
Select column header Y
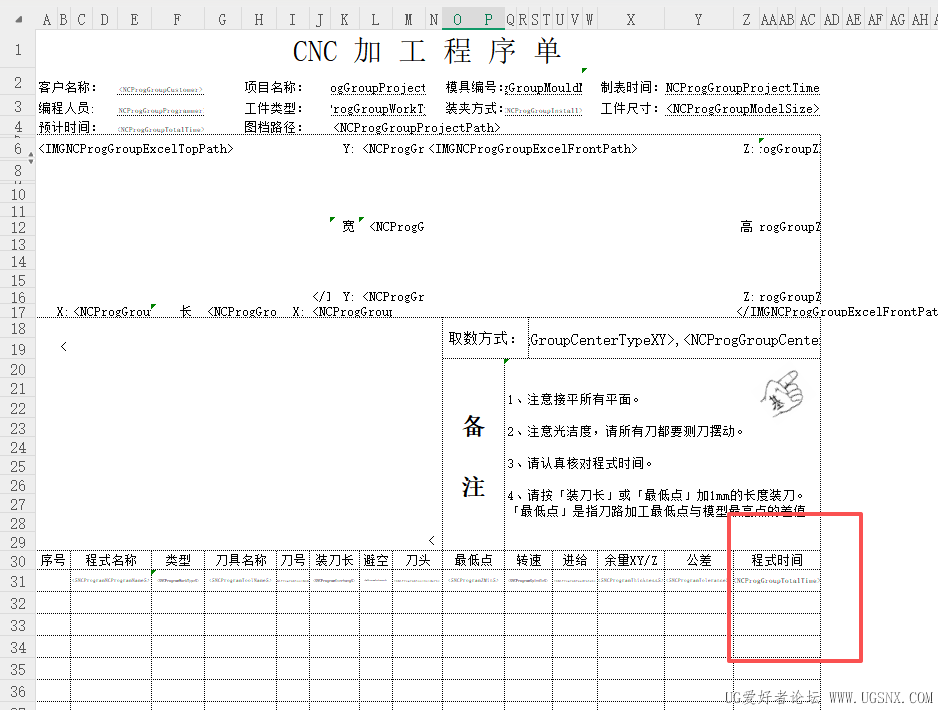click(698, 19)
